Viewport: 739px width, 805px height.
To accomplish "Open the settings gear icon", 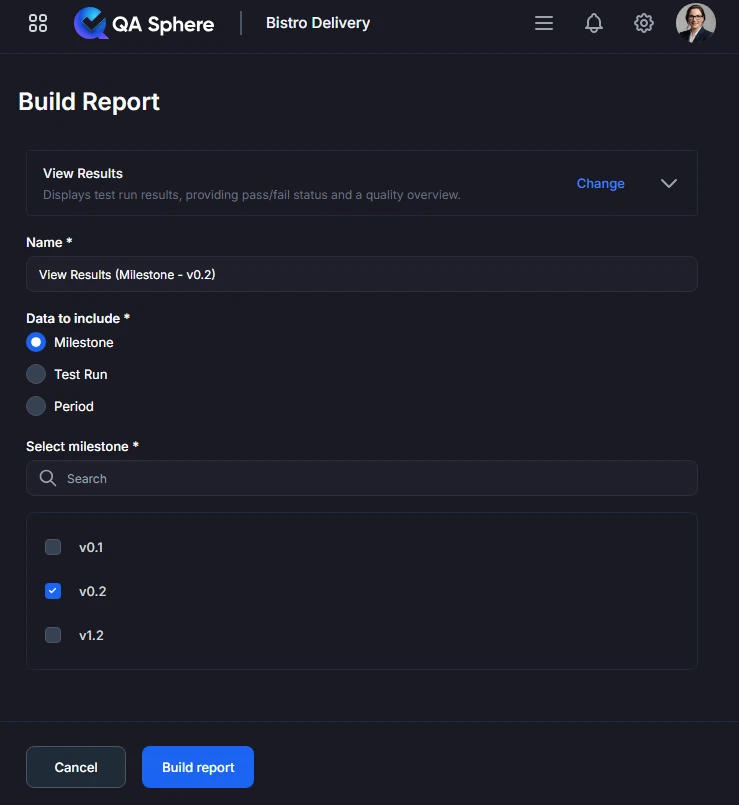I will [644, 22].
